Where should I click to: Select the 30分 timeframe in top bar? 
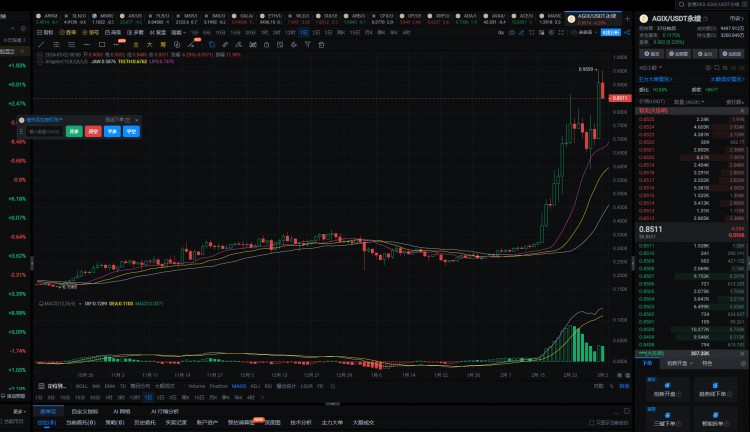(250, 33)
